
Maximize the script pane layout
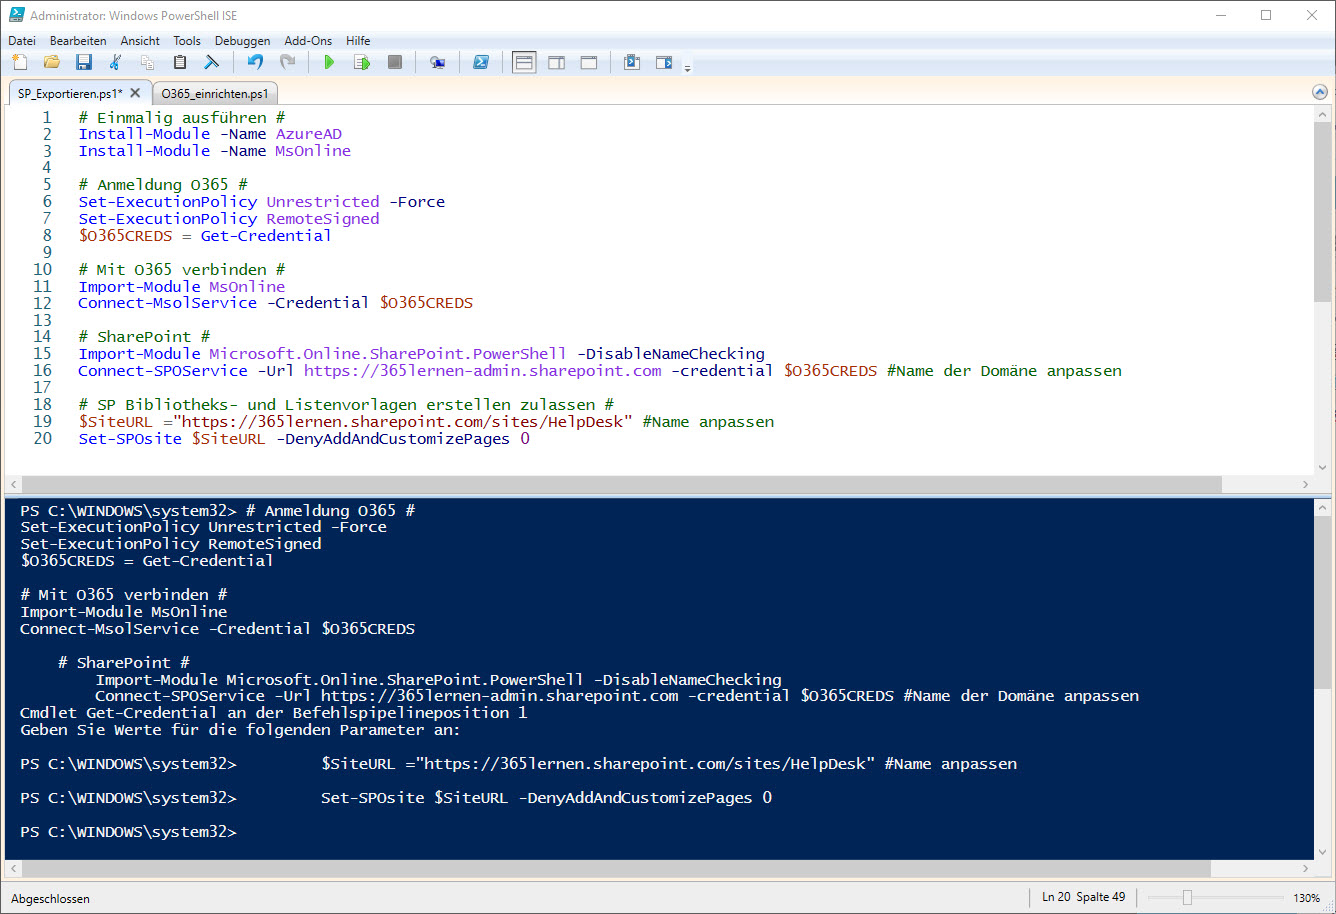click(589, 62)
